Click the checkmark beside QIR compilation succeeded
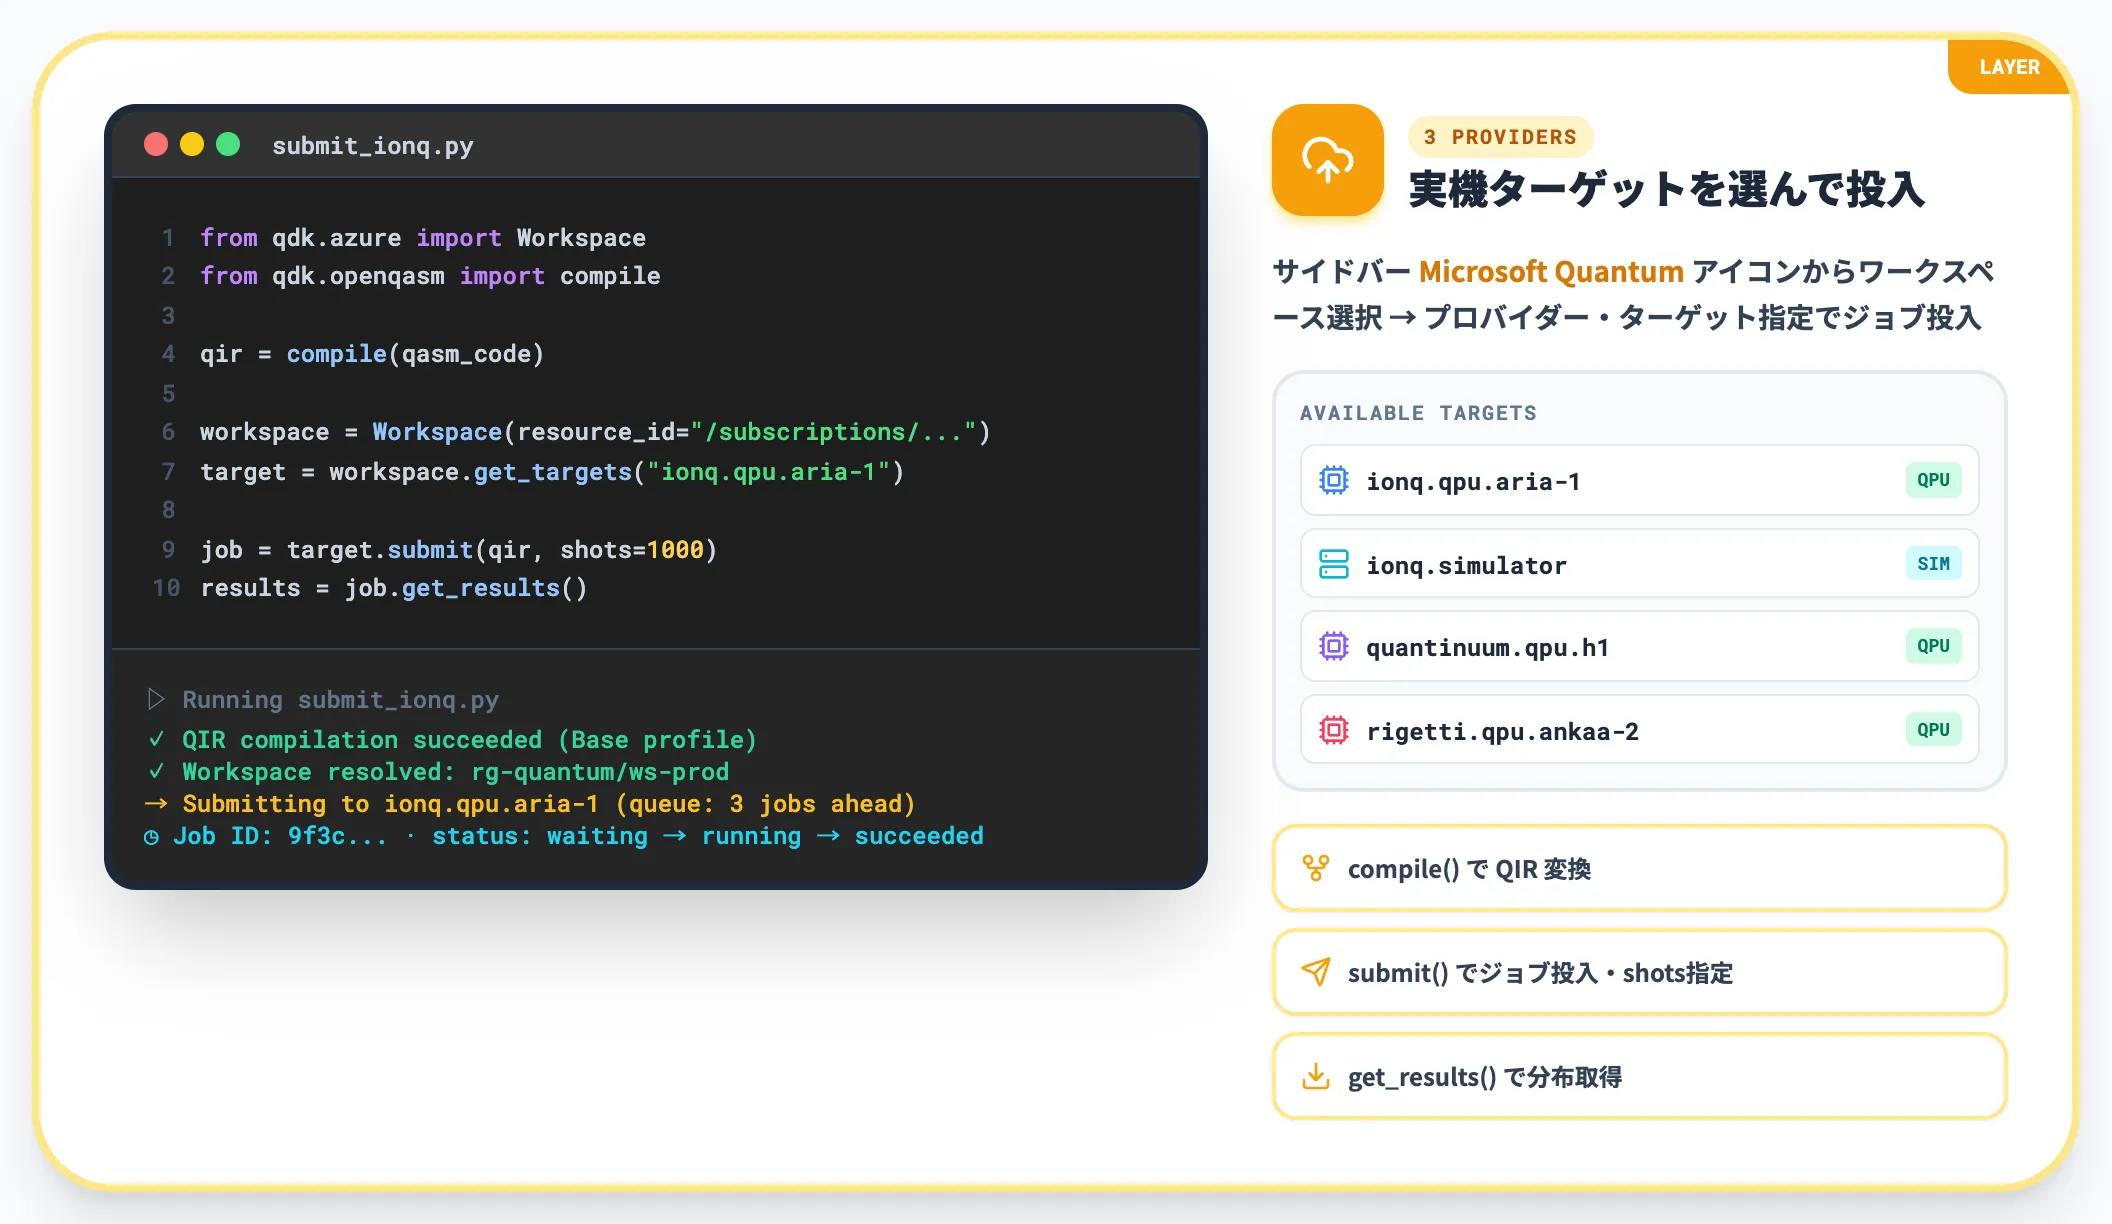Image resolution: width=2112 pixels, height=1224 pixels. tap(156, 739)
